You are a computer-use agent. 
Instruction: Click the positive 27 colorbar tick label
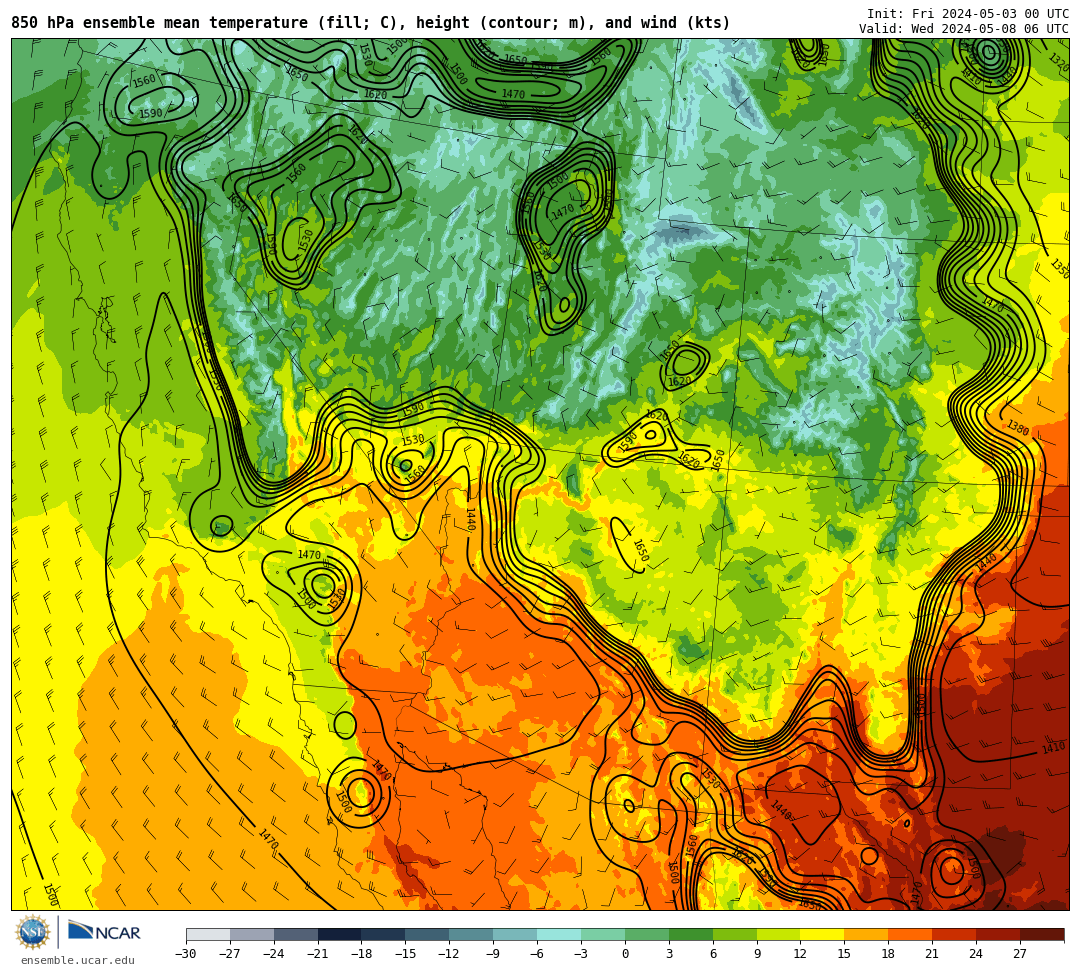pos(1020,954)
